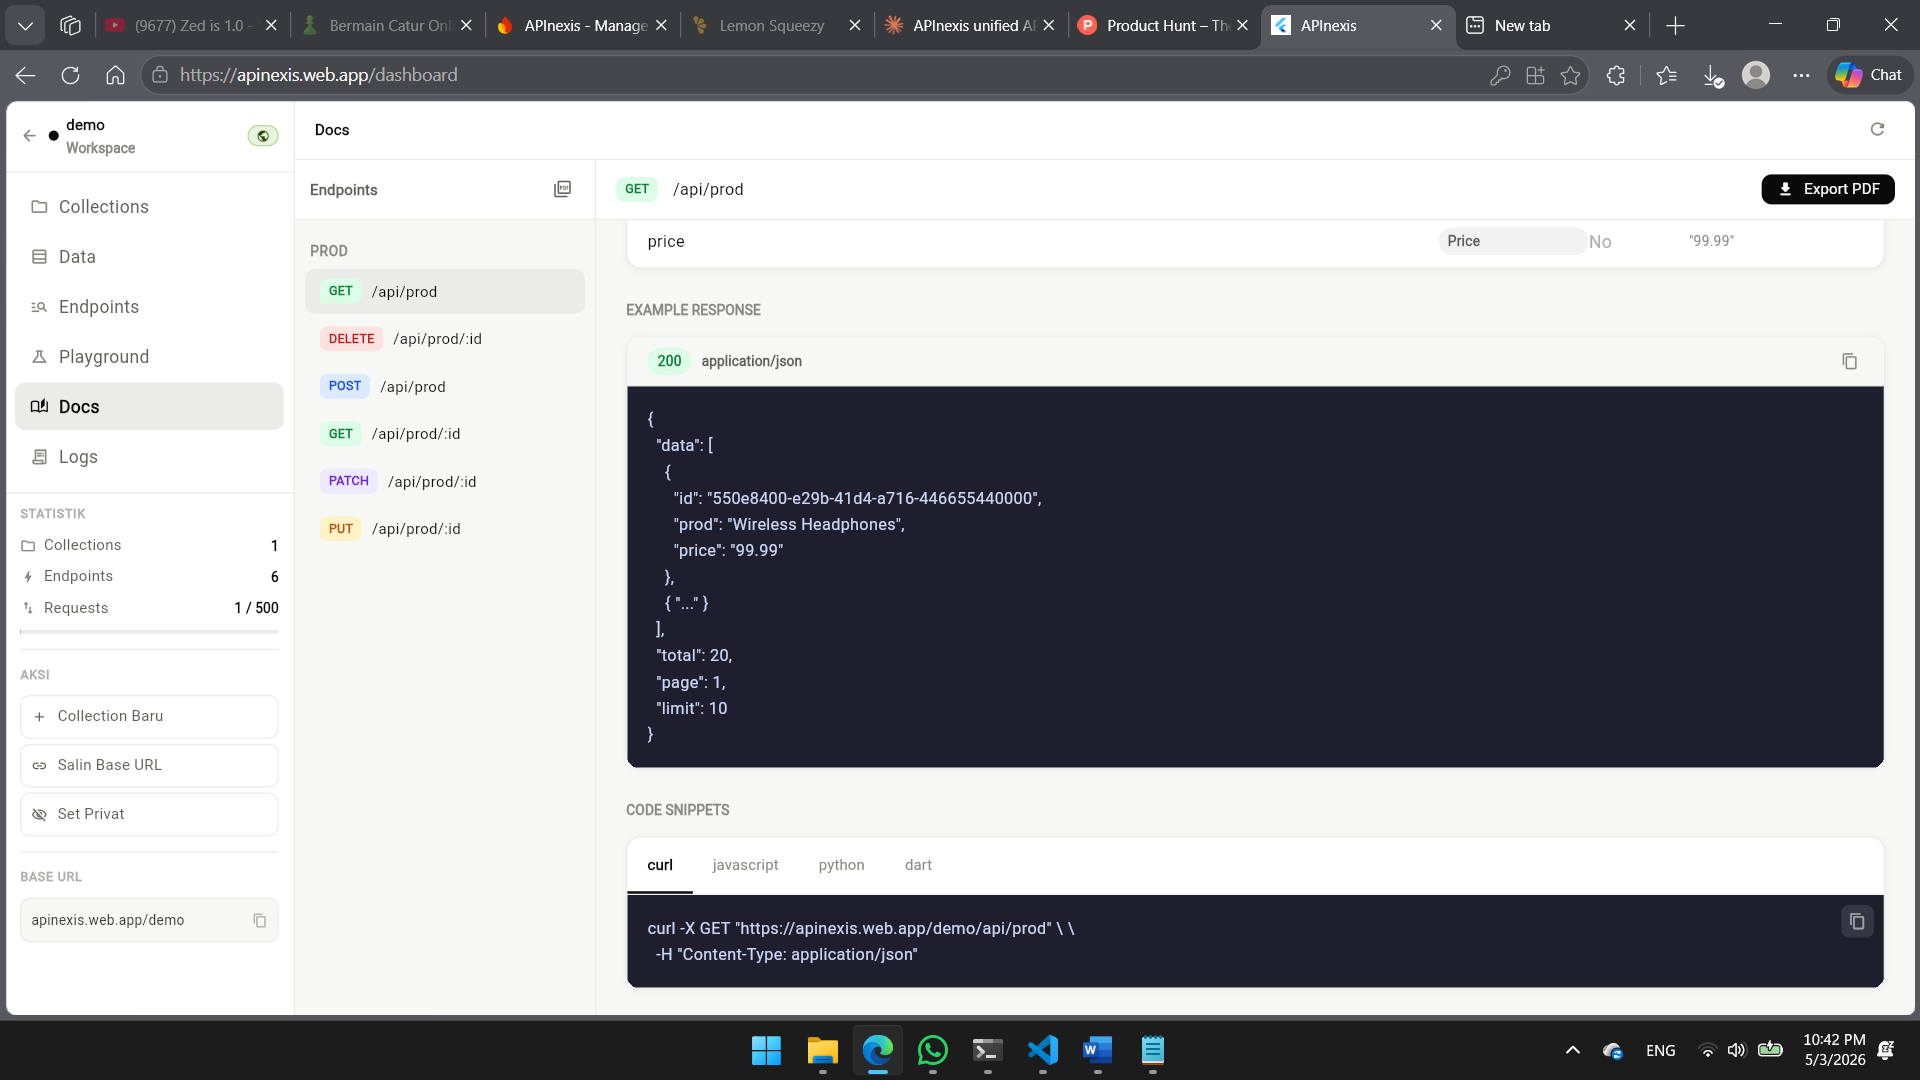
Task: Open password manager key icon
Action: coord(1500,75)
